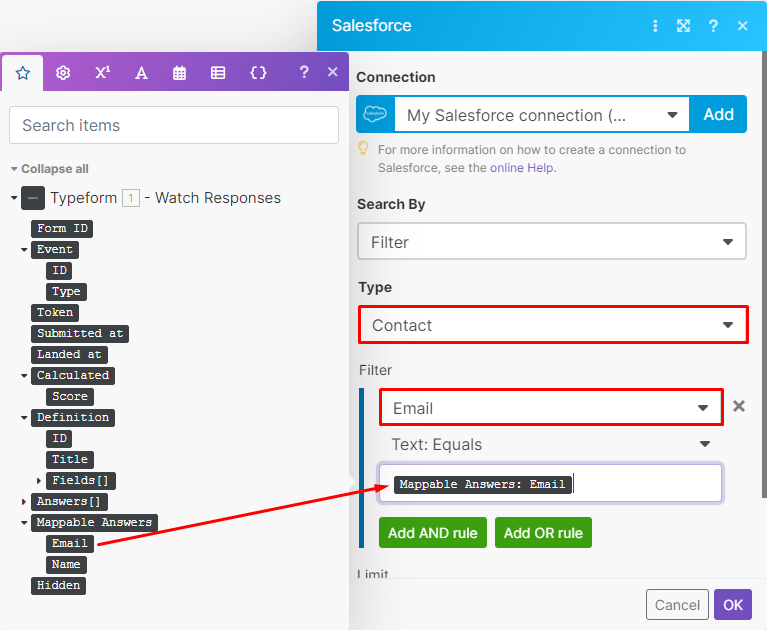Image resolution: width=767 pixels, height=630 pixels.
Task: Open the online Help link
Action: [522, 168]
